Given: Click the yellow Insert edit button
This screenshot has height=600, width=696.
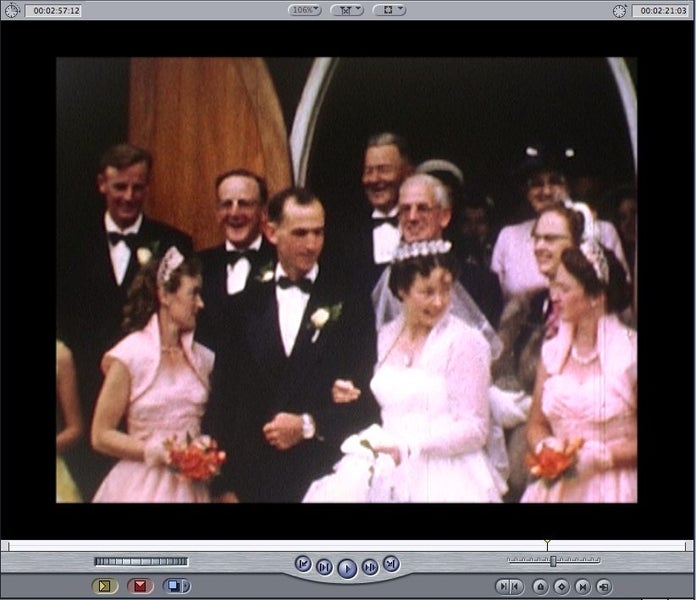Looking at the screenshot, I should (105, 586).
